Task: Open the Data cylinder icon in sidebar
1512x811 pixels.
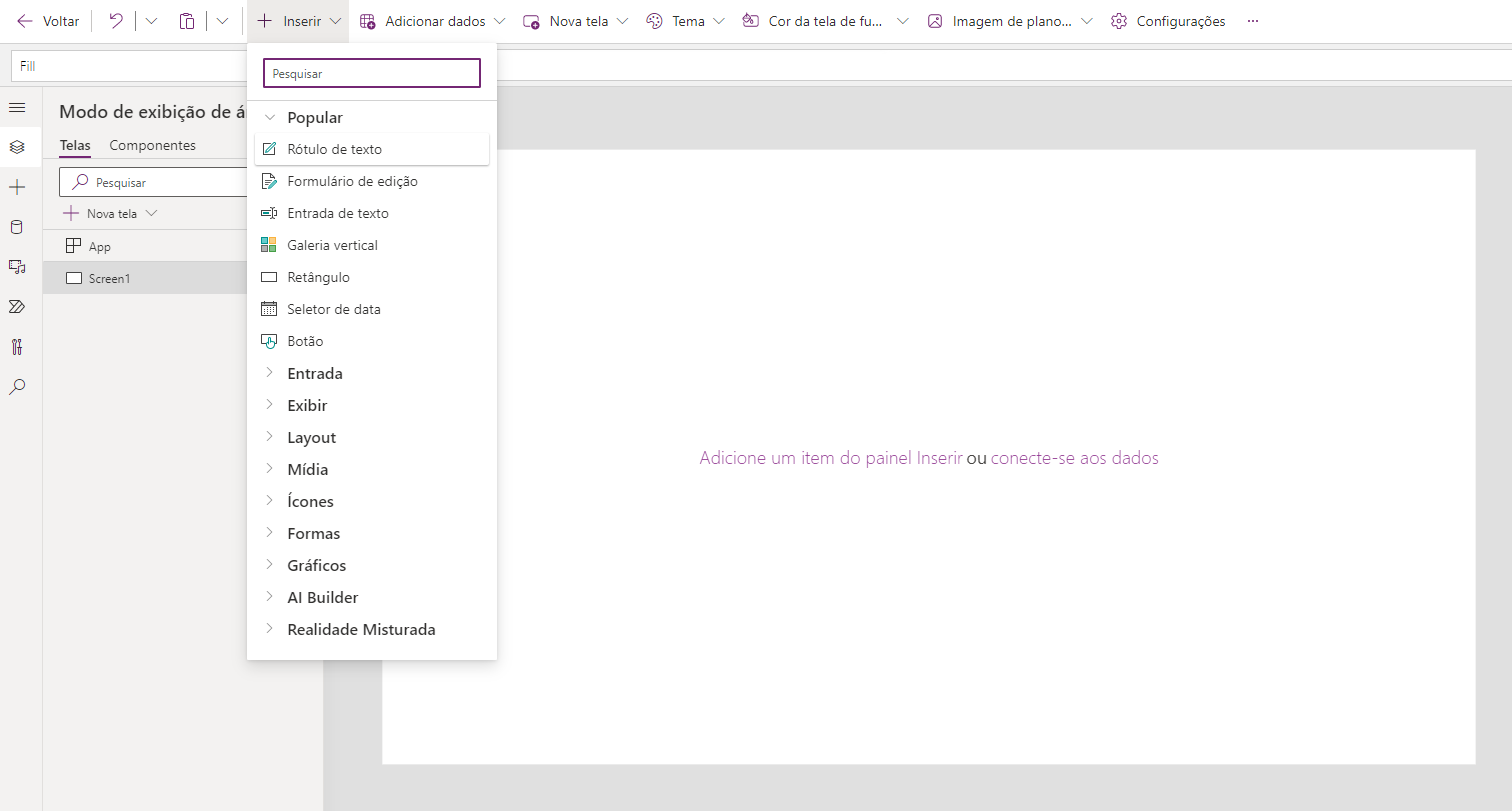Action: pos(17,227)
